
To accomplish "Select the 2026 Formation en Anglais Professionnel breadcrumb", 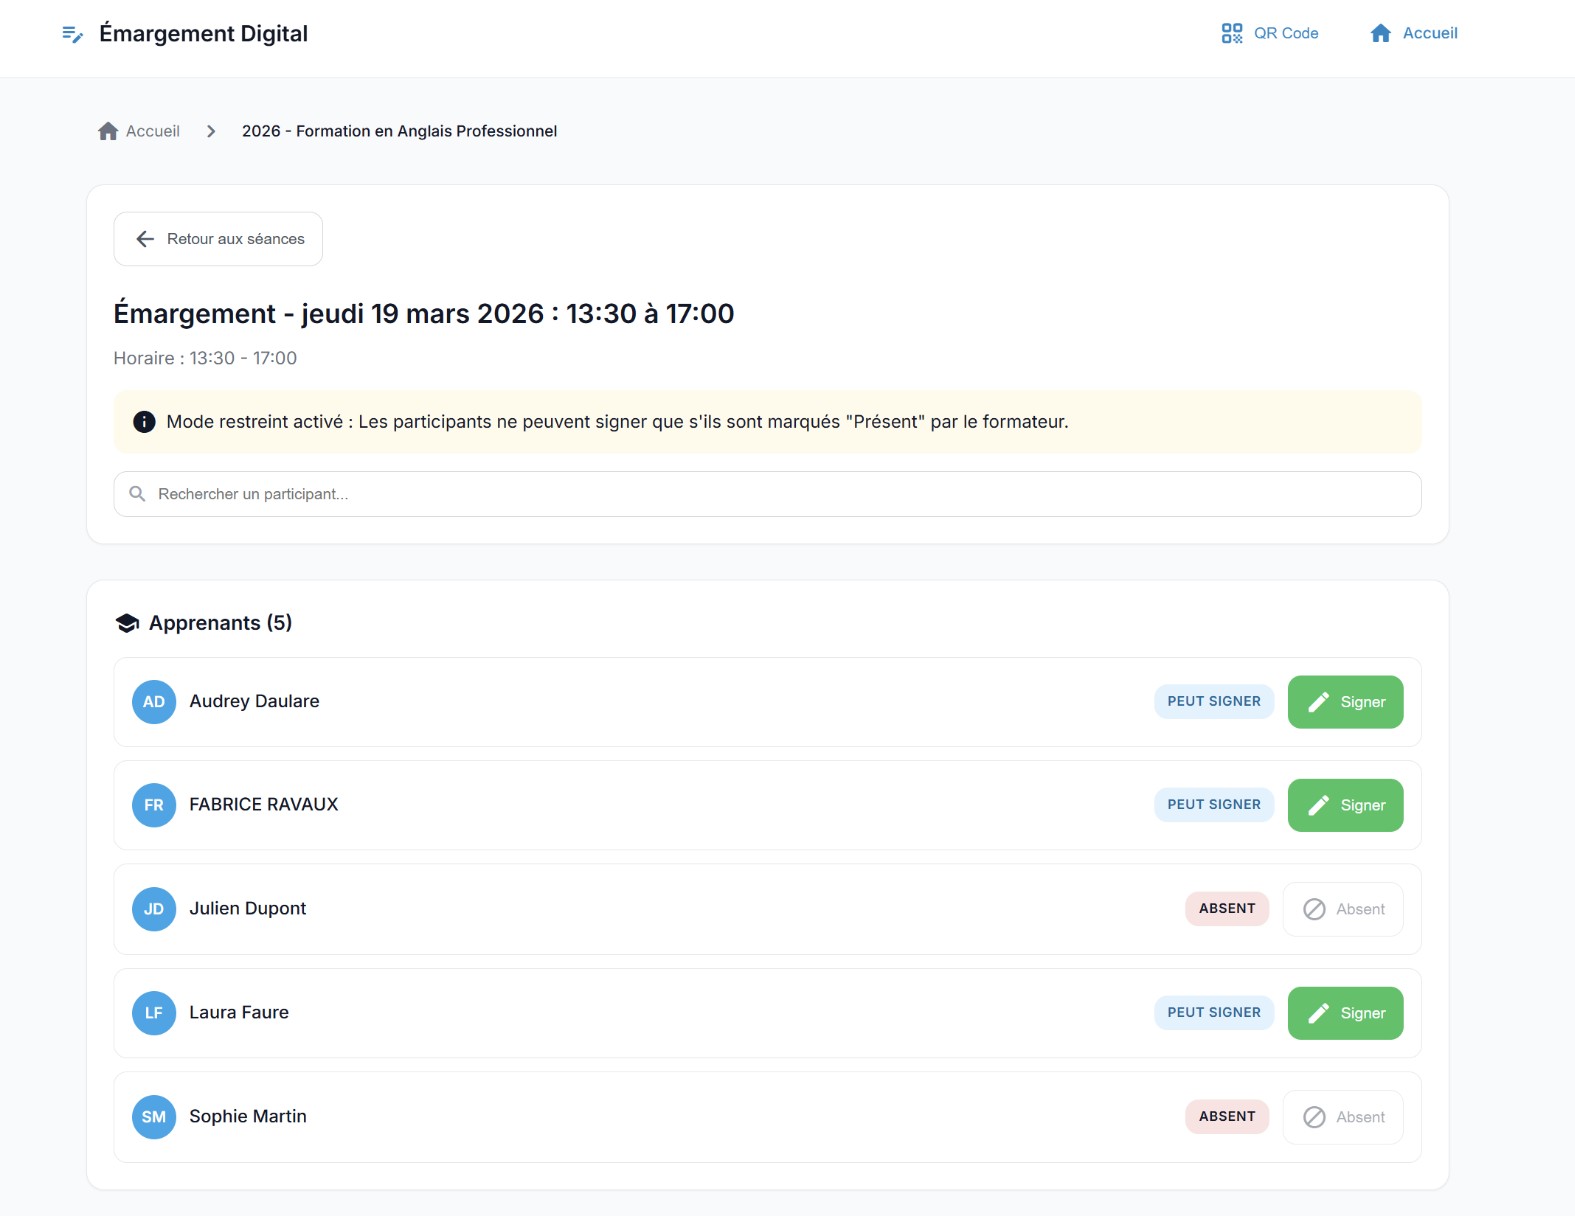I will click(399, 131).
